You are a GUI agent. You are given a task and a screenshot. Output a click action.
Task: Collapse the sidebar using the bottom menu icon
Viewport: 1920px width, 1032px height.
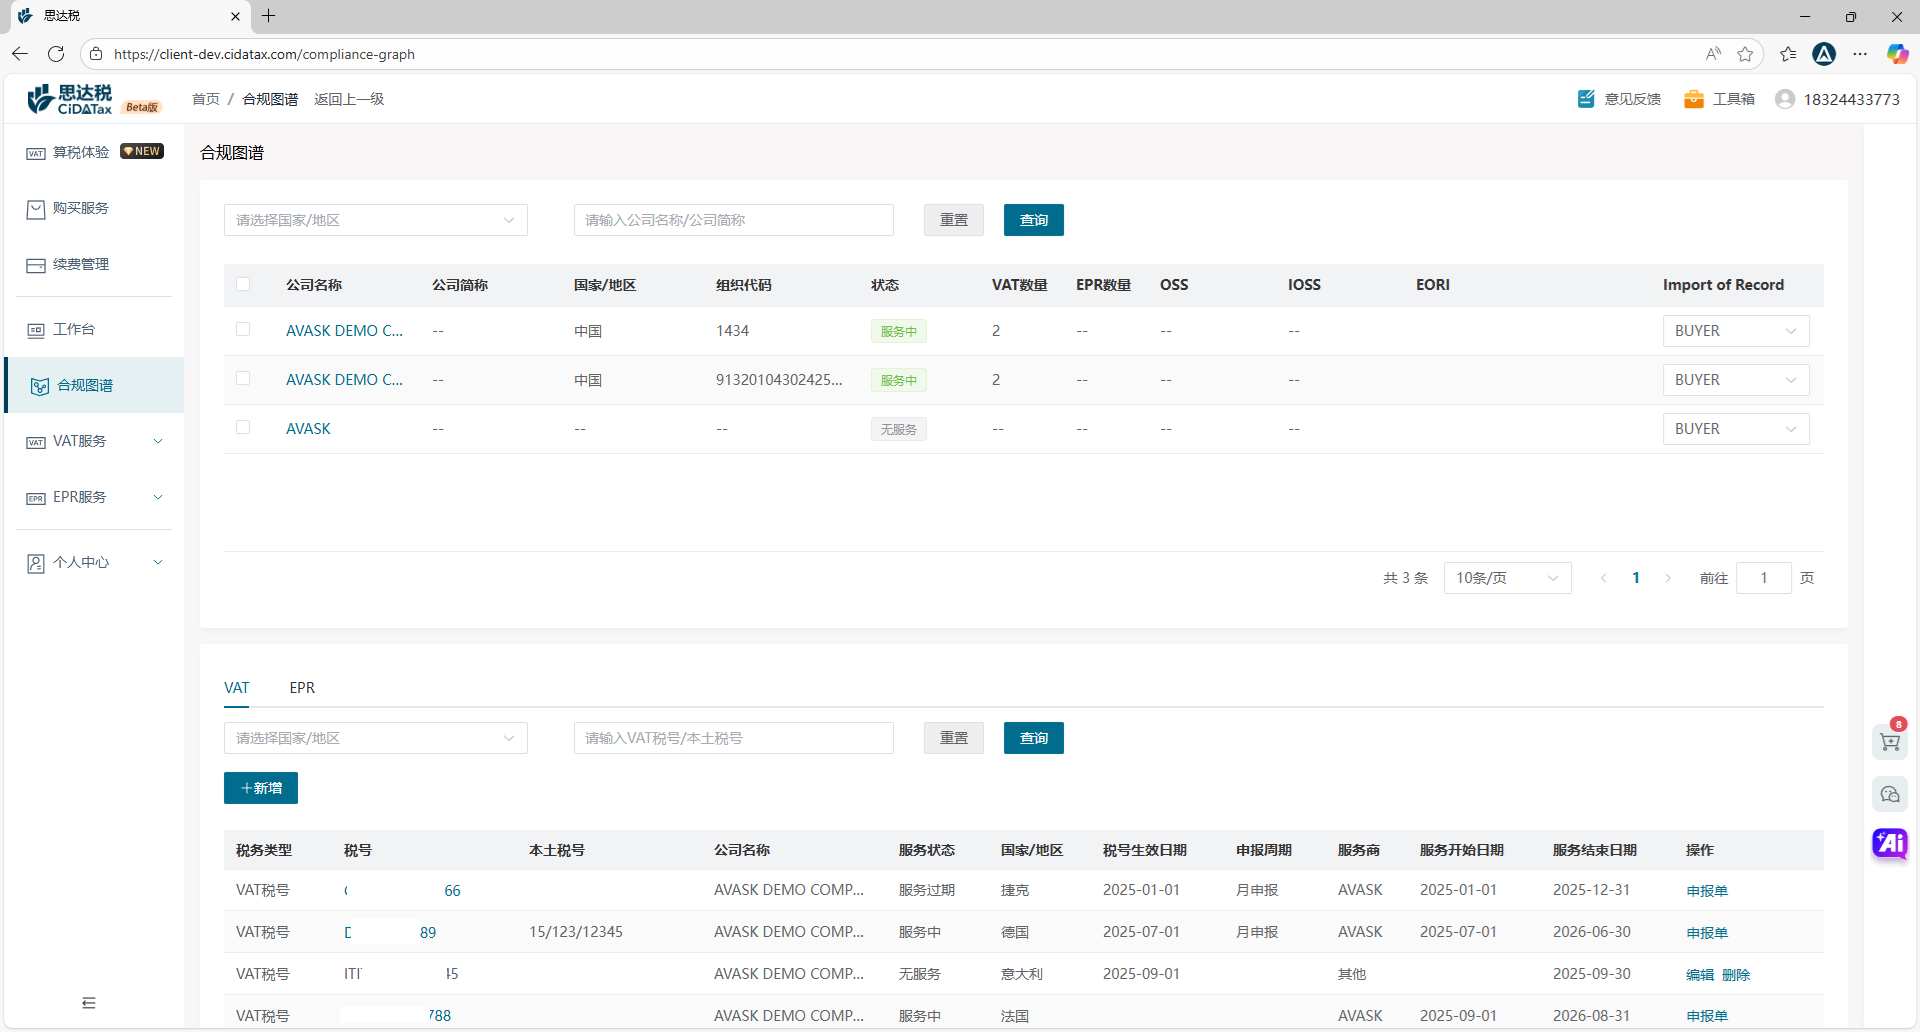pos(89,1003)
